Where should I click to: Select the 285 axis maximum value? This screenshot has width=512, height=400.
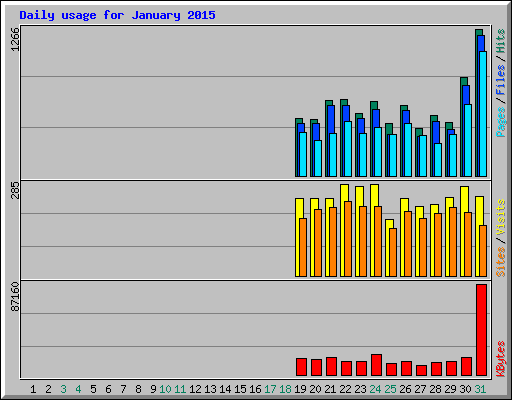[15, 190]
